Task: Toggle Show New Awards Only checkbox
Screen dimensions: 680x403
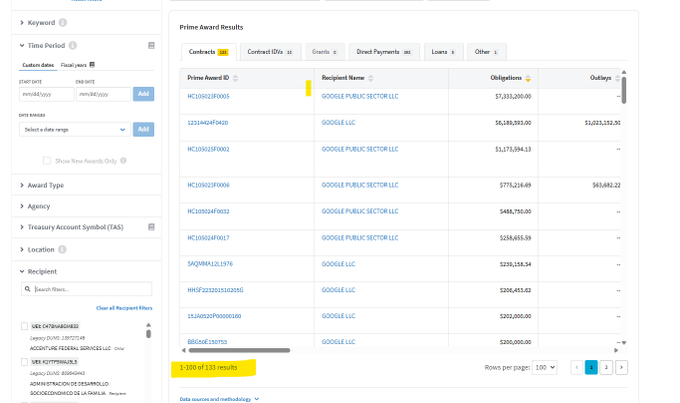Action: coord(46,160)
